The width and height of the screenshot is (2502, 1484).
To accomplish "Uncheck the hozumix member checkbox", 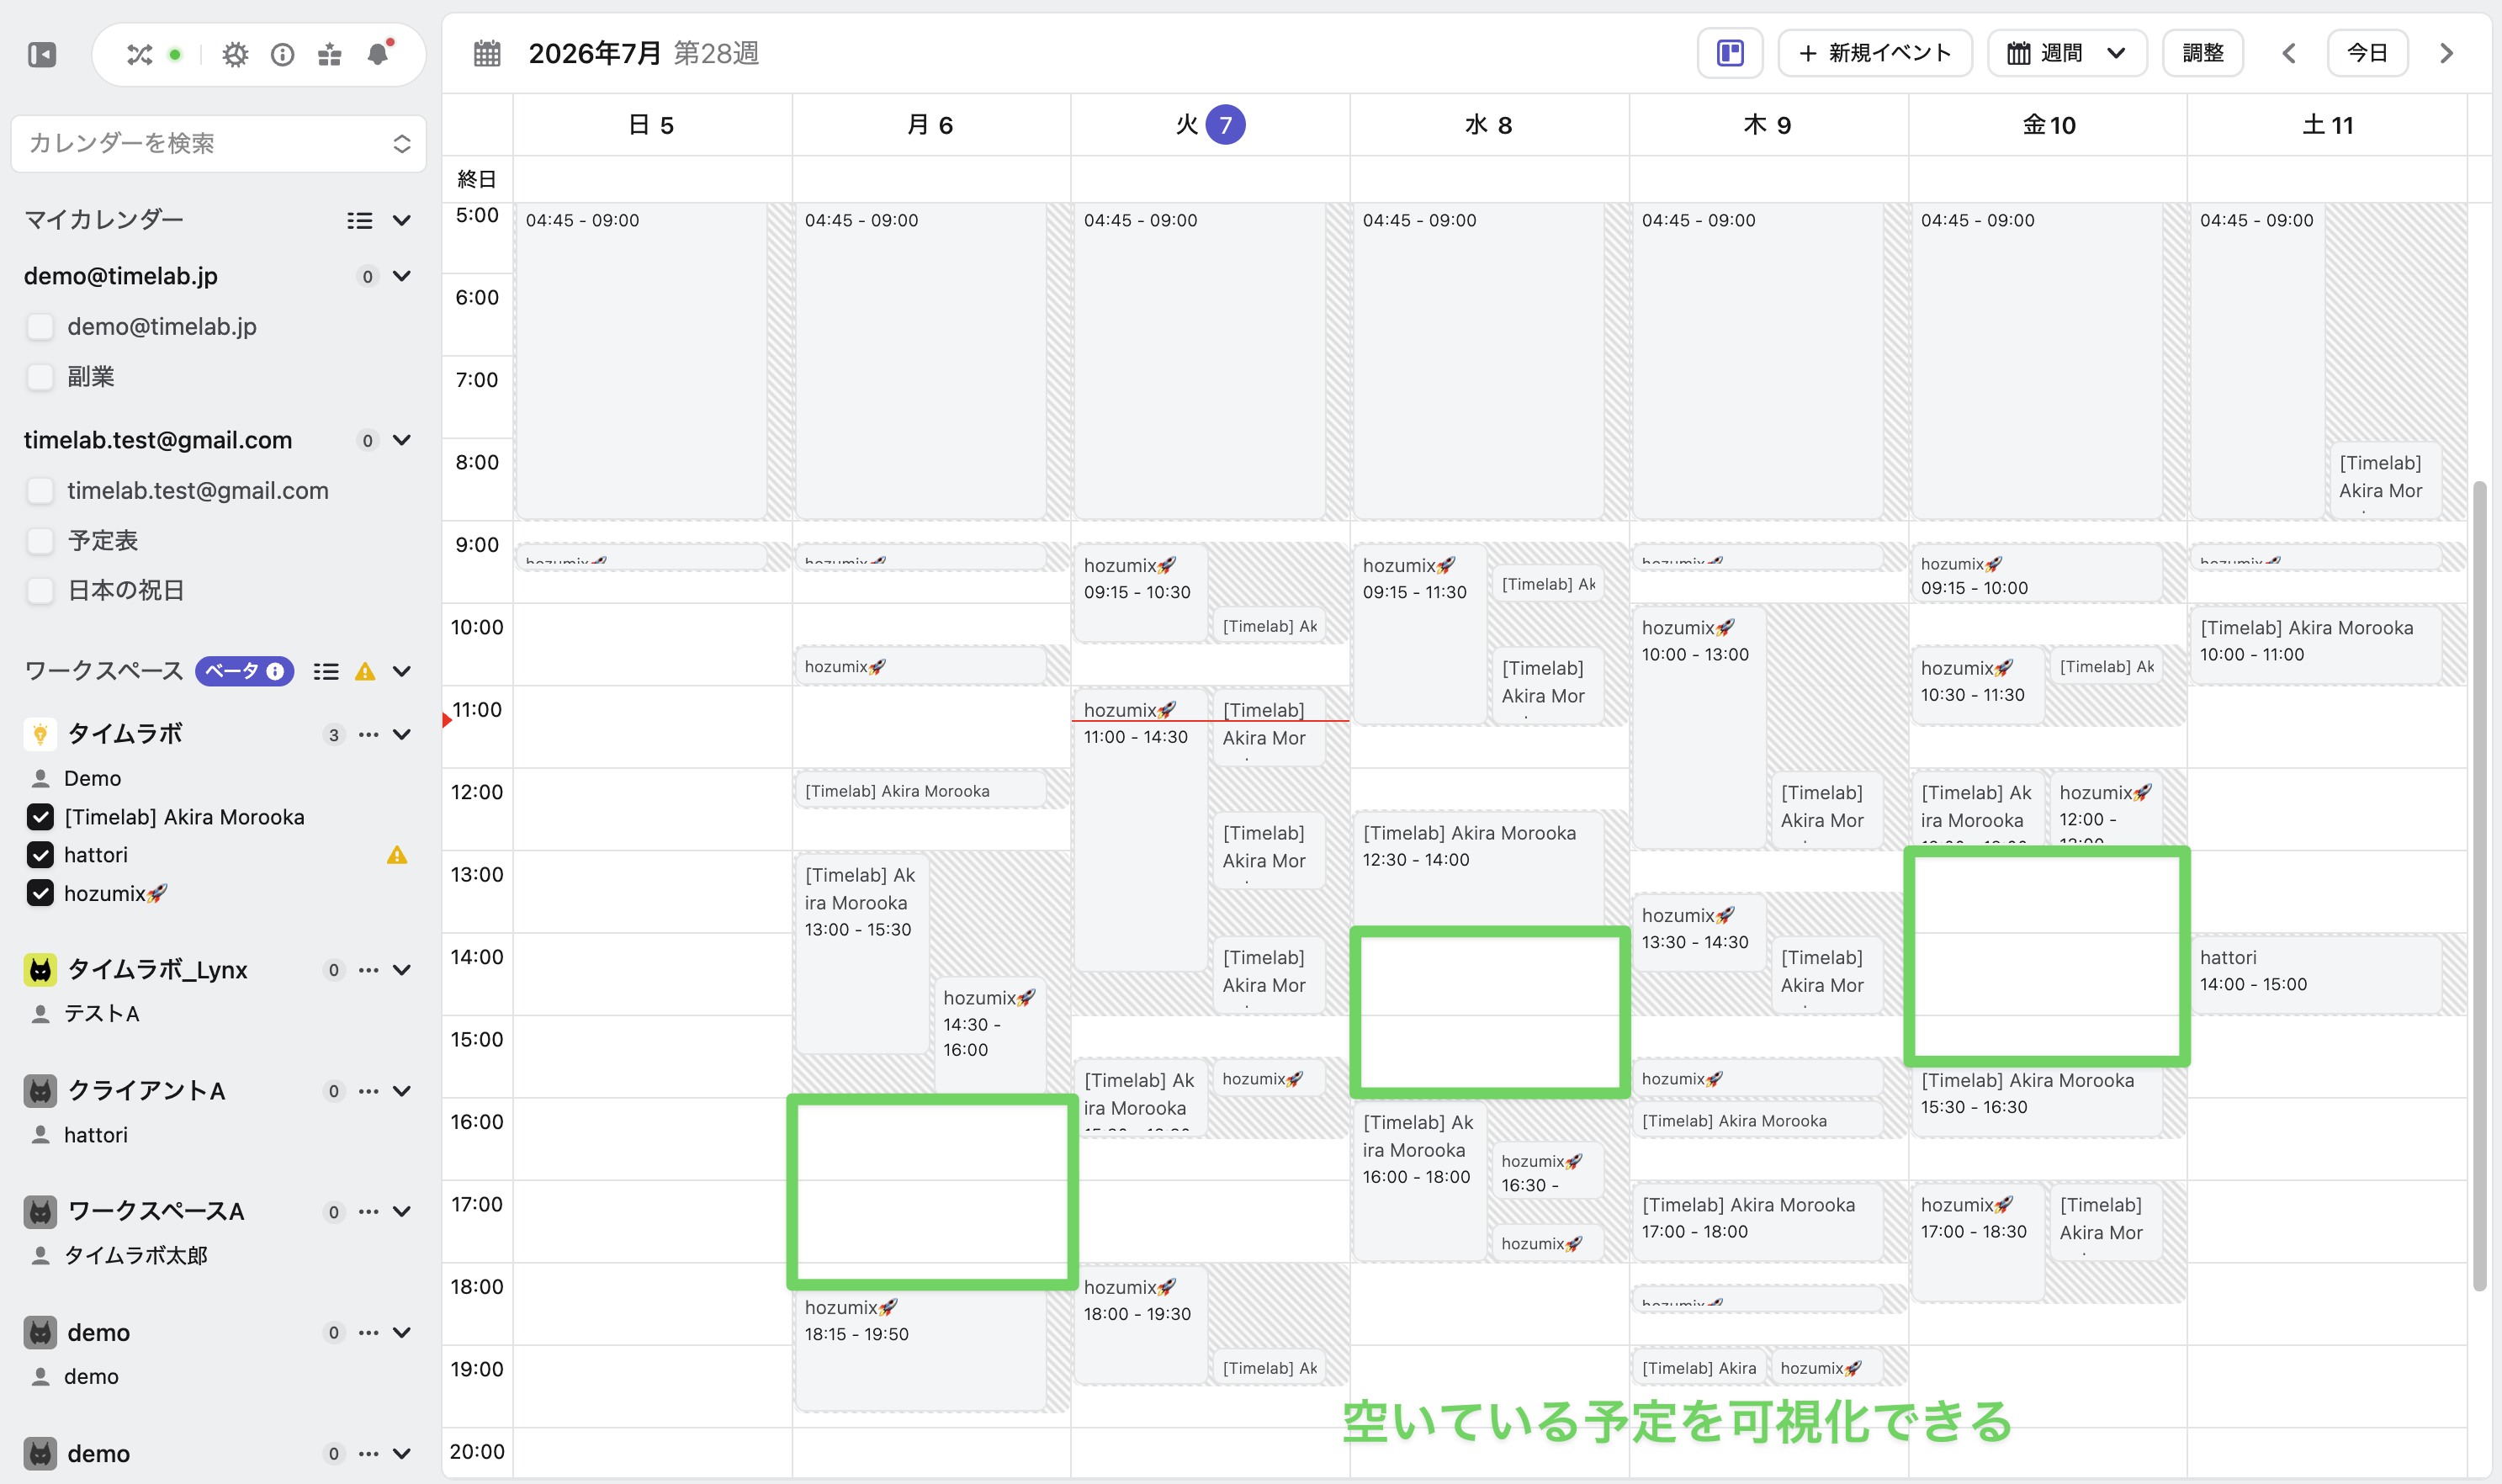I will (40, 893).
